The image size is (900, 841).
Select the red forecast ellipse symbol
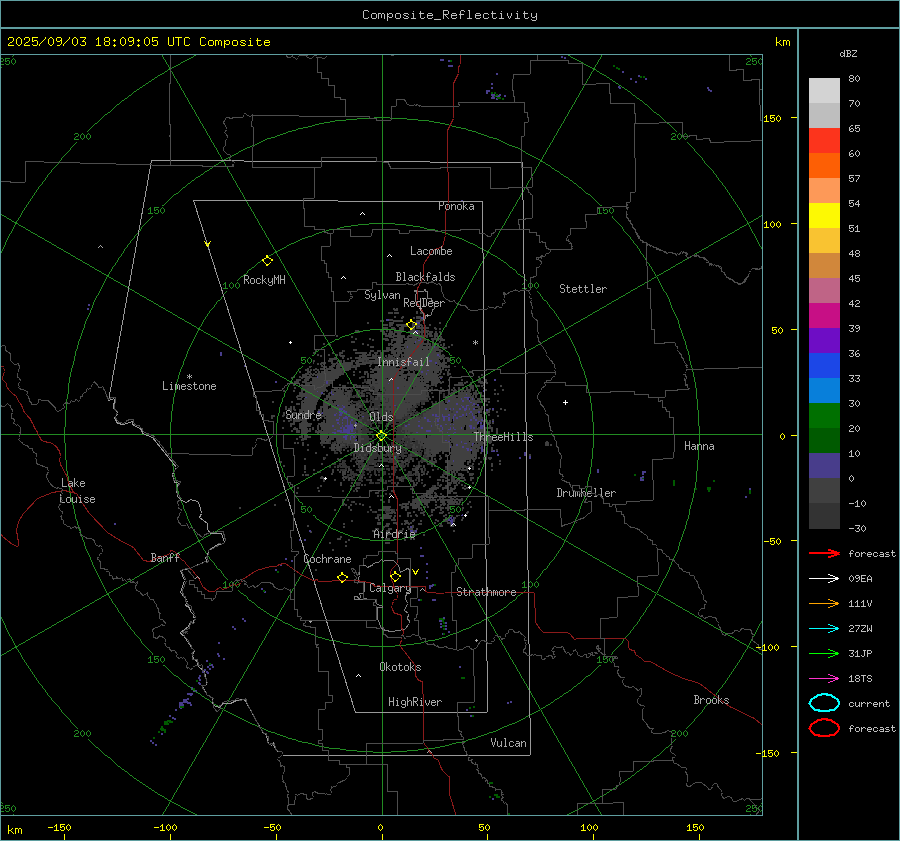pos(824,728)
